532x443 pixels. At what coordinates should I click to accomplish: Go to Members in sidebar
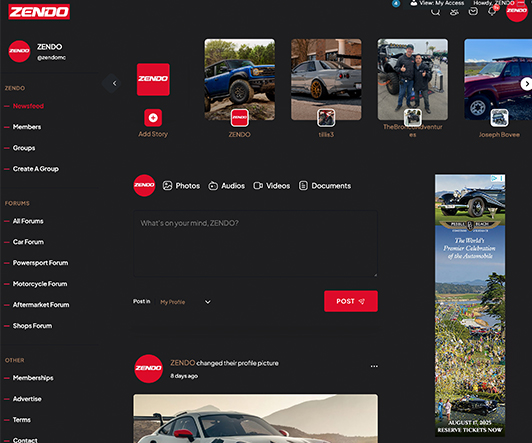[27, 127]
